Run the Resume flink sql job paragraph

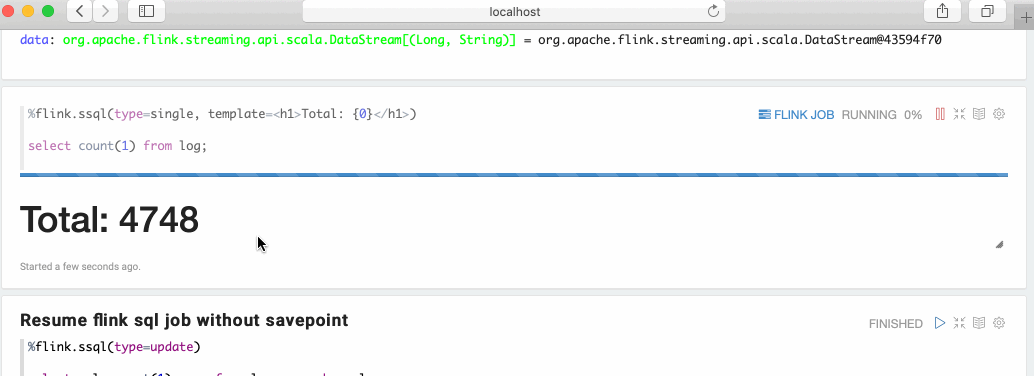(940, 323)
